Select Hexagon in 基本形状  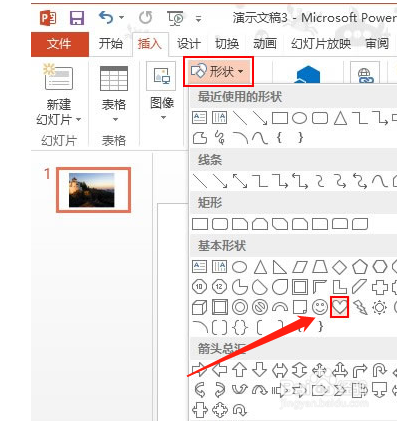(x=380, y=267)
